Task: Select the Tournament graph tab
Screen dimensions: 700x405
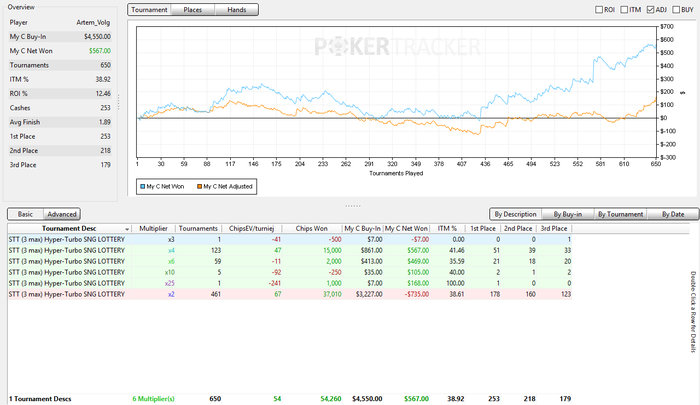Action: 150,10
